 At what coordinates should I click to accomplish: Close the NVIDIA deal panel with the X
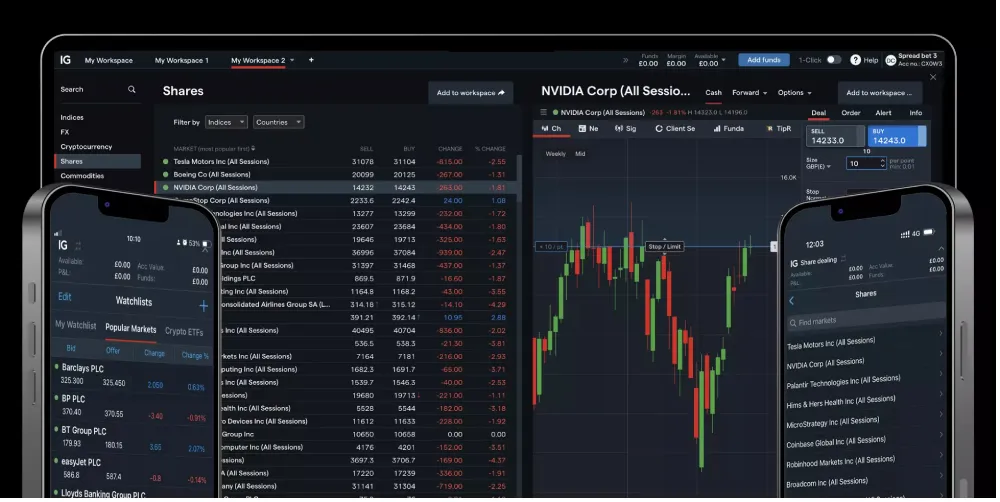933,77
